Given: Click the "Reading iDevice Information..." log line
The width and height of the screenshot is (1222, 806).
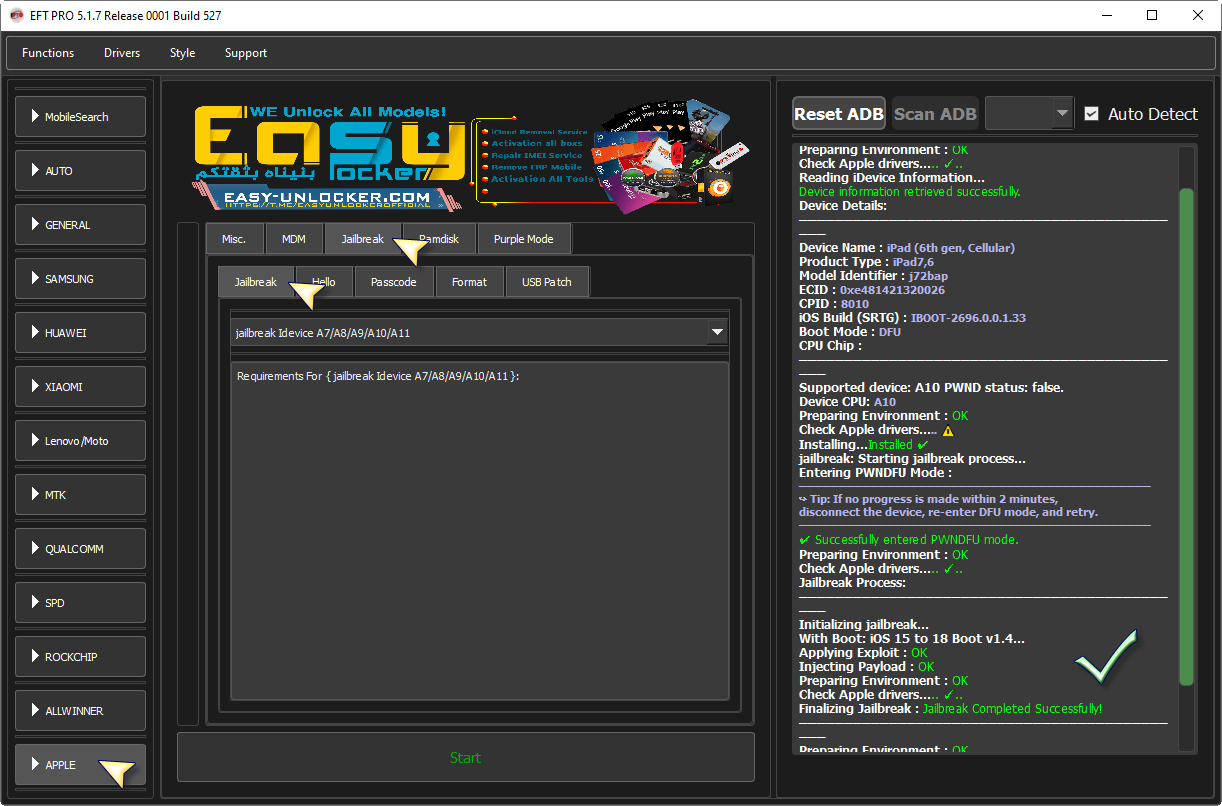Looking at the screenshot, I should pos(891,178).
